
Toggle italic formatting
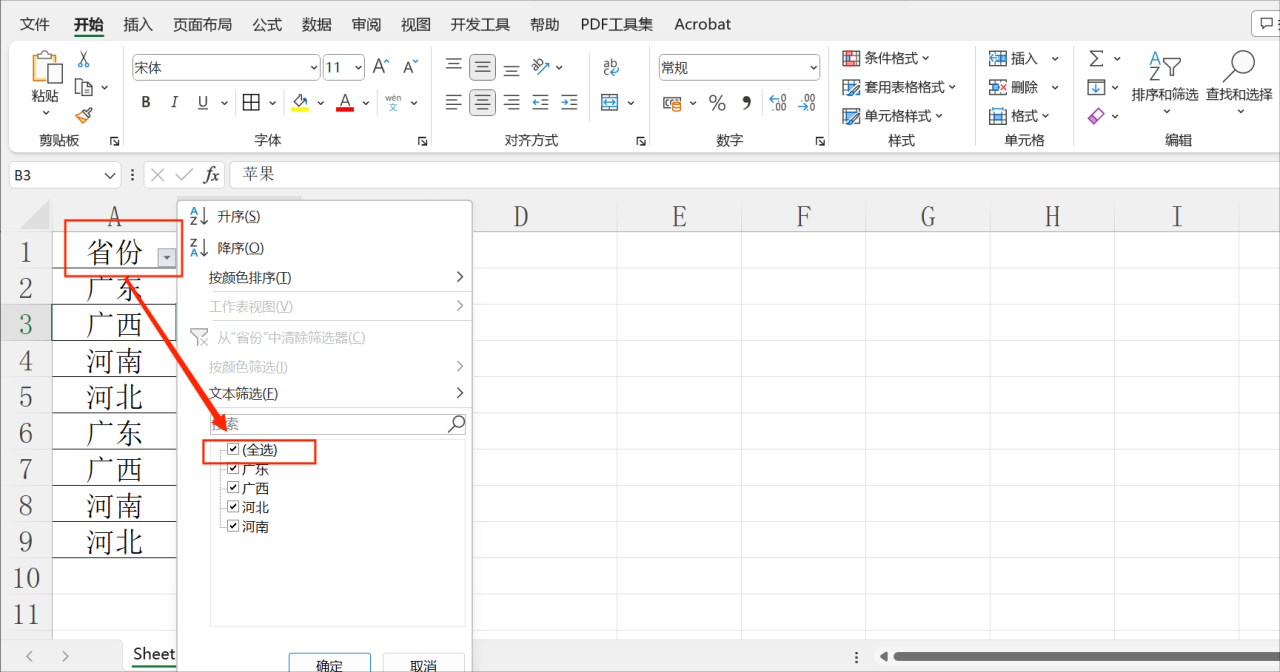175,102
